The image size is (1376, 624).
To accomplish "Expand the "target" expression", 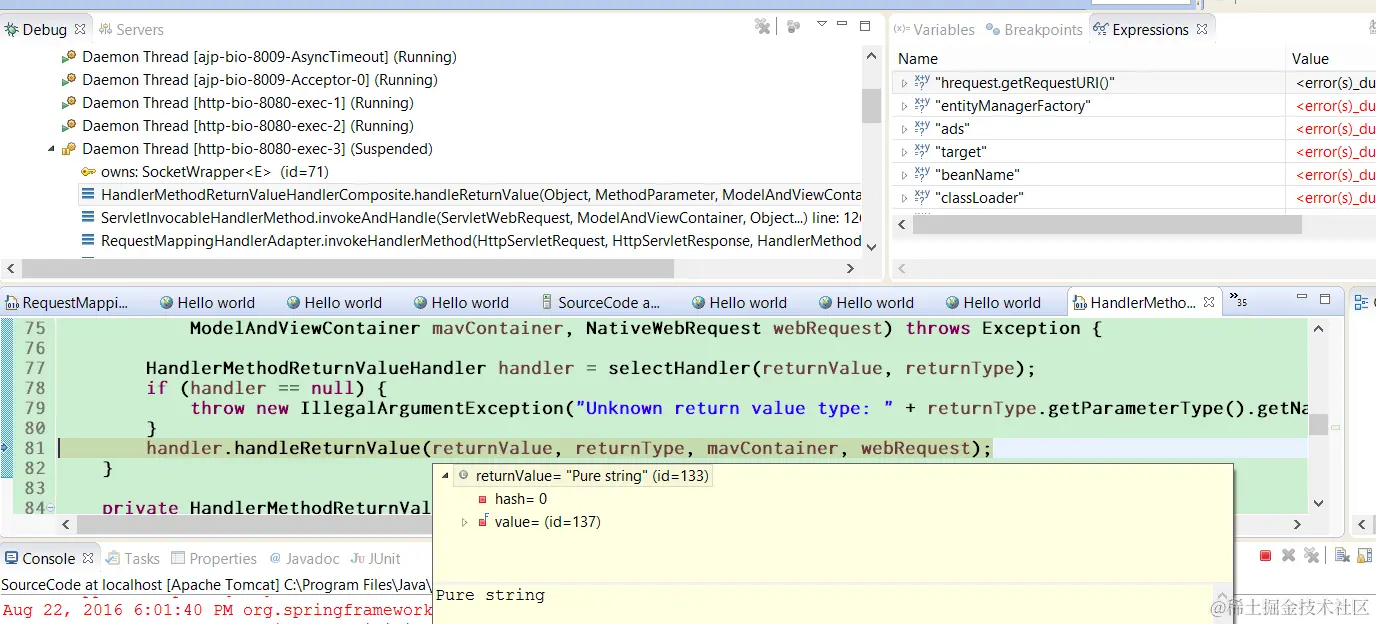I will [904, 152].
